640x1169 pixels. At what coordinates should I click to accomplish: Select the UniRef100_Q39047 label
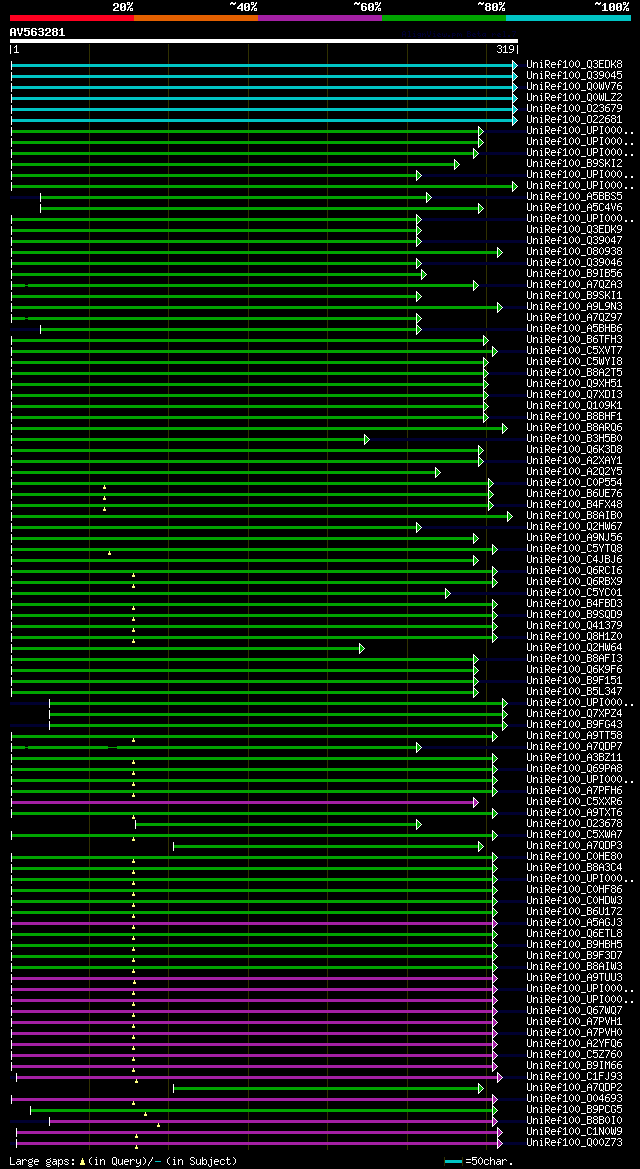[x=574, y=241]
